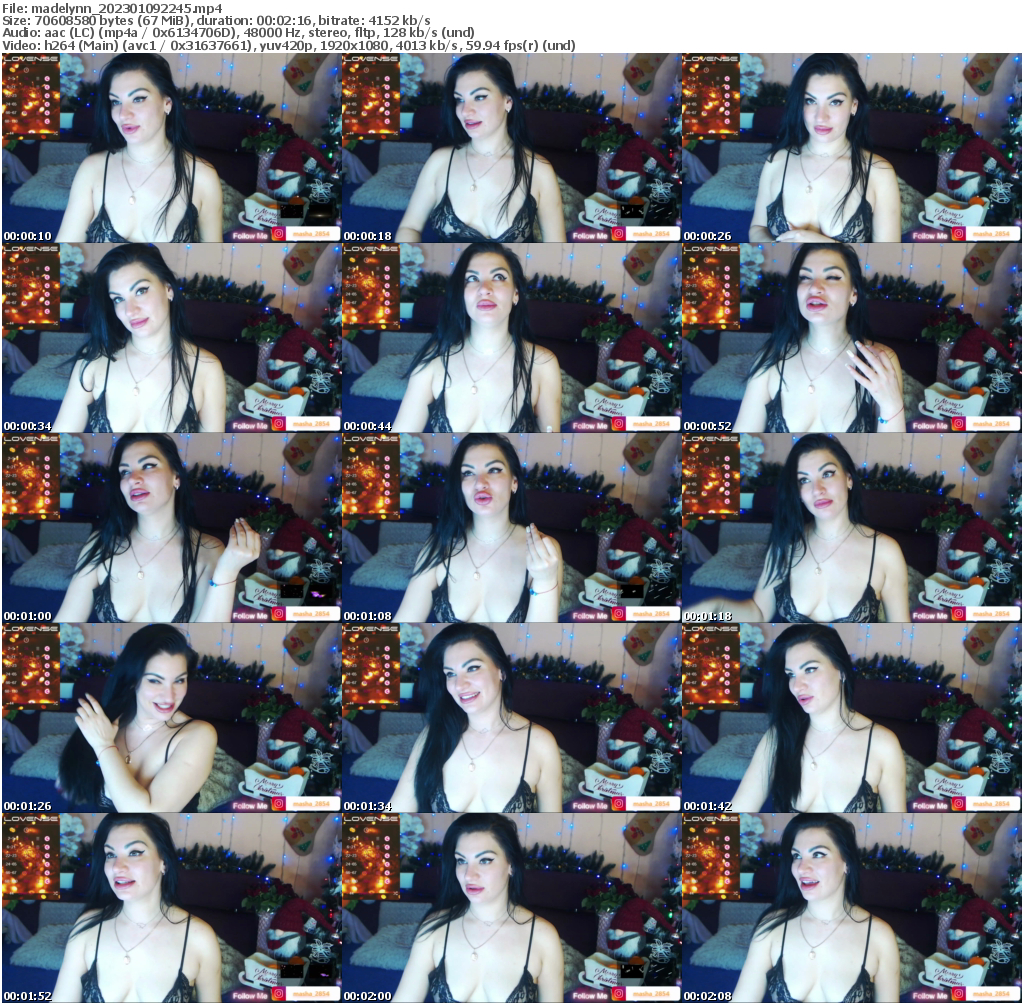1024x1003 pixels.
Task: Toggle the timestamp overlay on the 00:00:10 frame
Action: [x=25, y=234]
